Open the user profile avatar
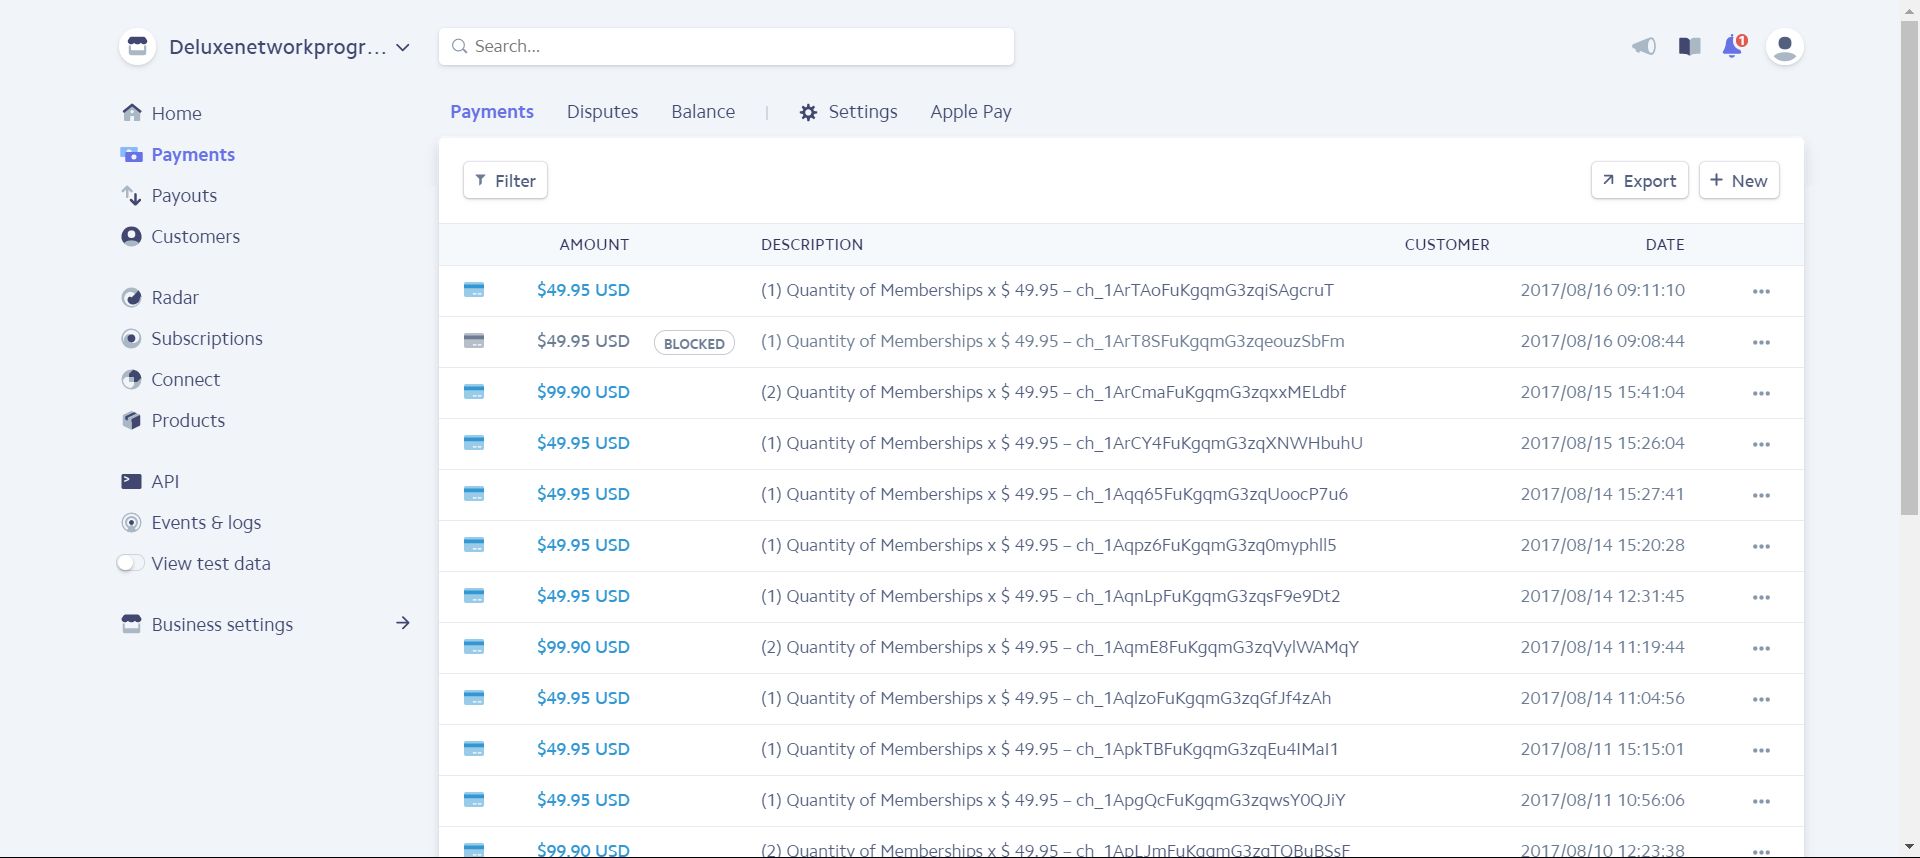Image resolution: width=1920 pixels, height=858 pixels. point(1784,47)
